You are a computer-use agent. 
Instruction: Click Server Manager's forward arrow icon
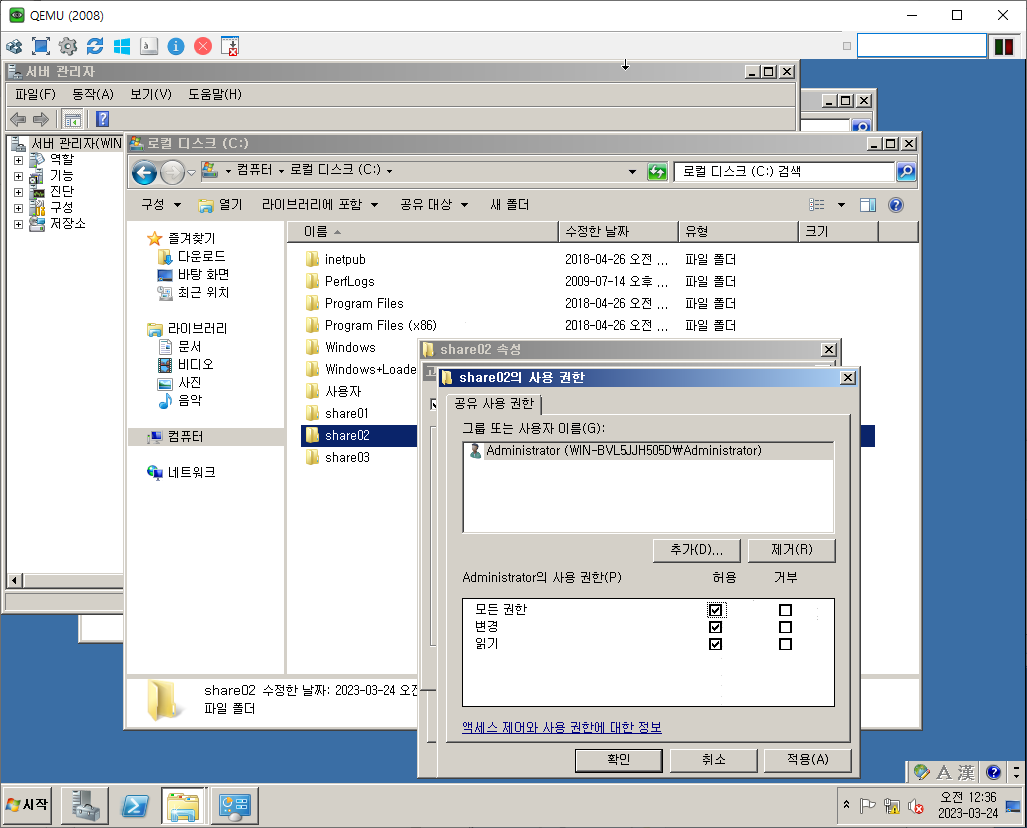[x=41, y=119]
